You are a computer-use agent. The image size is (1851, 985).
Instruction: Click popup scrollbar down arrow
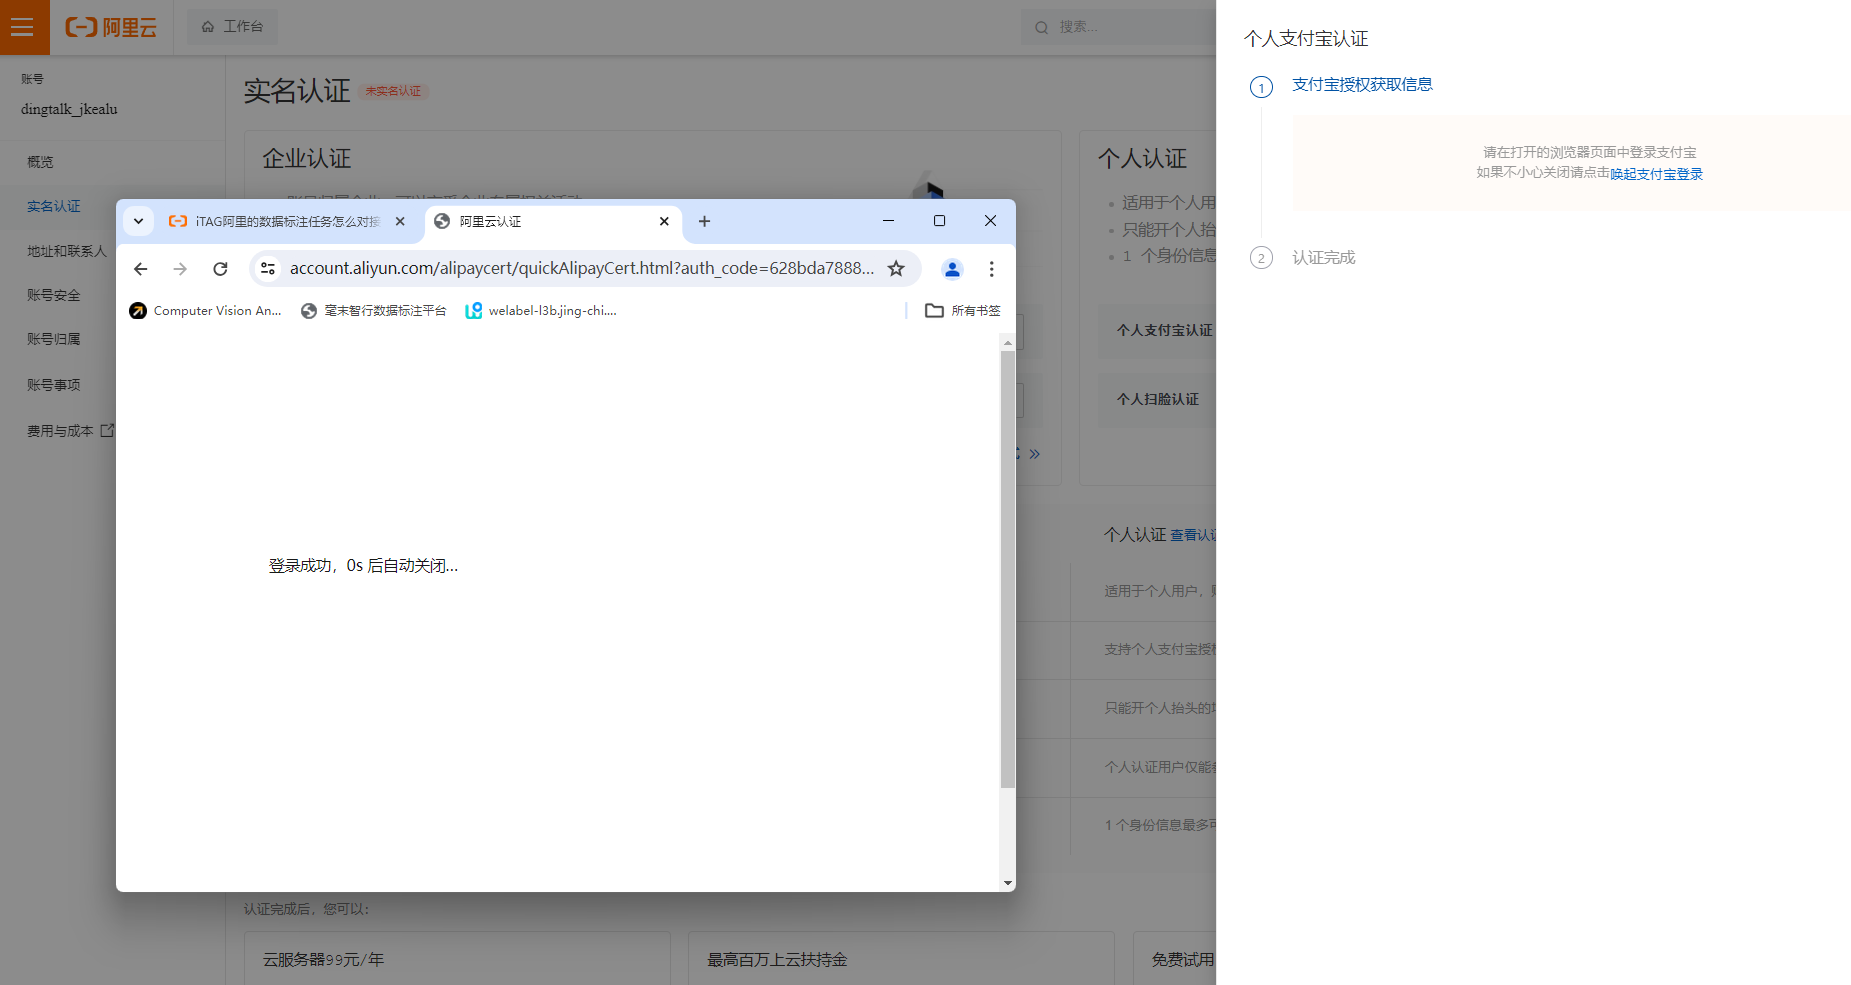click(1007, 883)
